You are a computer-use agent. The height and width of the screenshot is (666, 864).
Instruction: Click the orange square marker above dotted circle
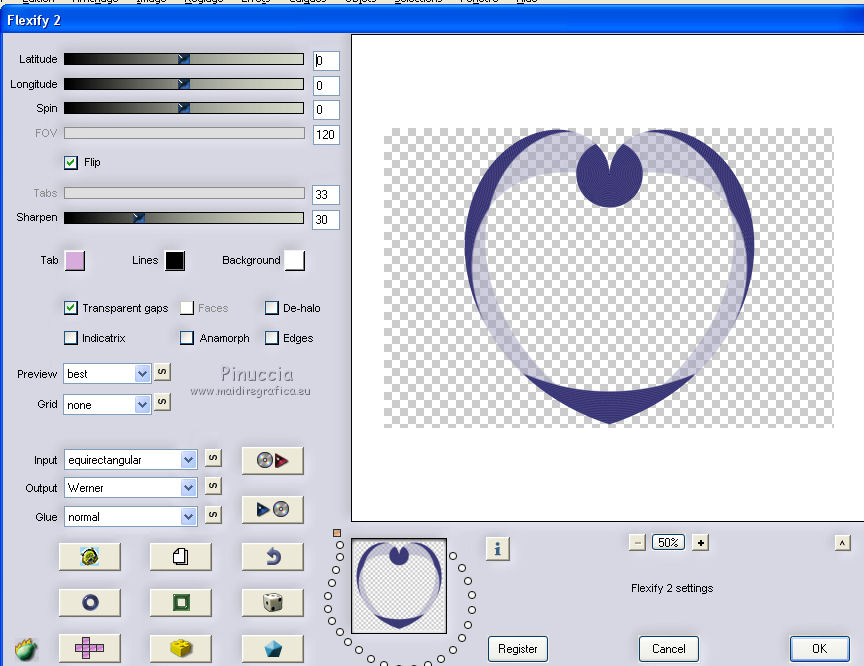337,533
